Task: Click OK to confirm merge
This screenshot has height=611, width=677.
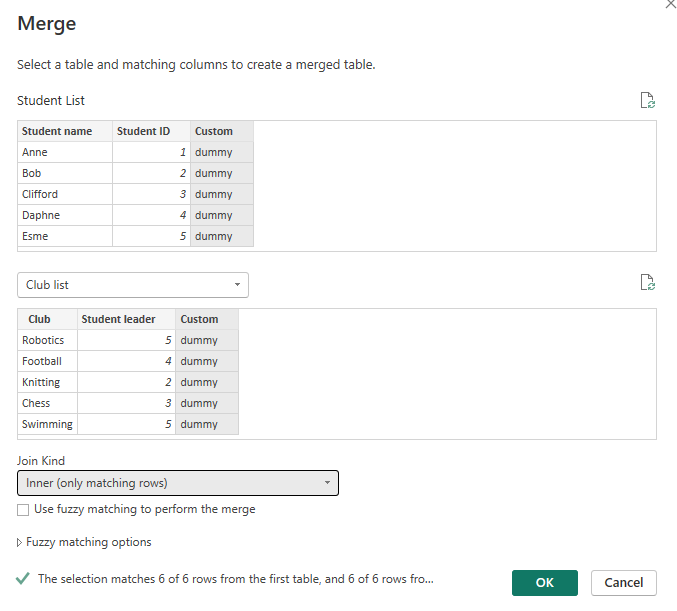Action: point(544,582)
